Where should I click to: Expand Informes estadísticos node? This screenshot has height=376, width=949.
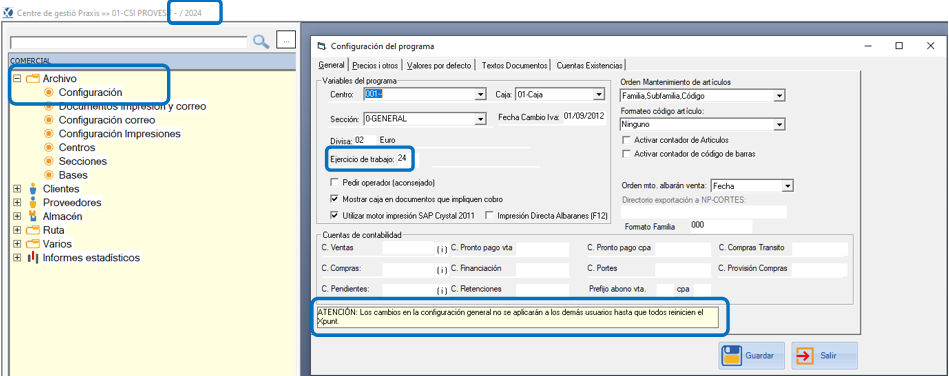tap(17, 258)
